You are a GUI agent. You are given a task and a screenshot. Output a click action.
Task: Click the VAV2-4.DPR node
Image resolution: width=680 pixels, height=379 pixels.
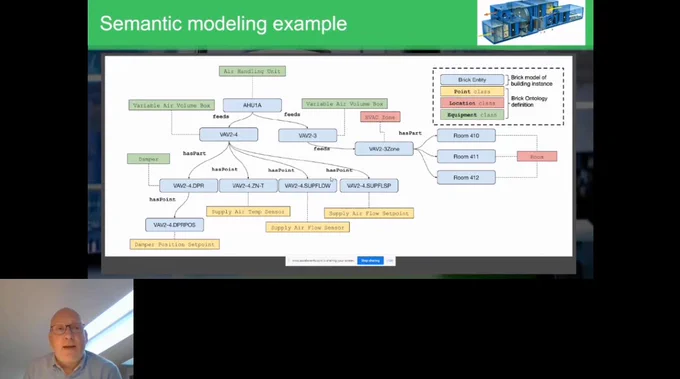[189, 186]
